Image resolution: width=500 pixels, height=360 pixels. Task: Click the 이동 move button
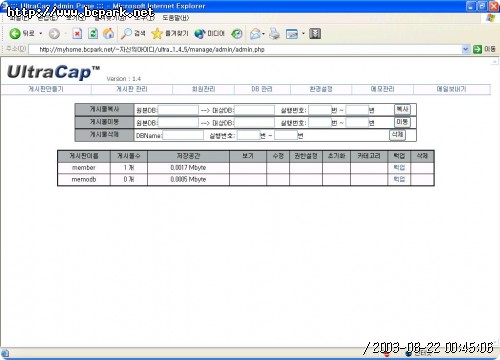click(402, 122)
